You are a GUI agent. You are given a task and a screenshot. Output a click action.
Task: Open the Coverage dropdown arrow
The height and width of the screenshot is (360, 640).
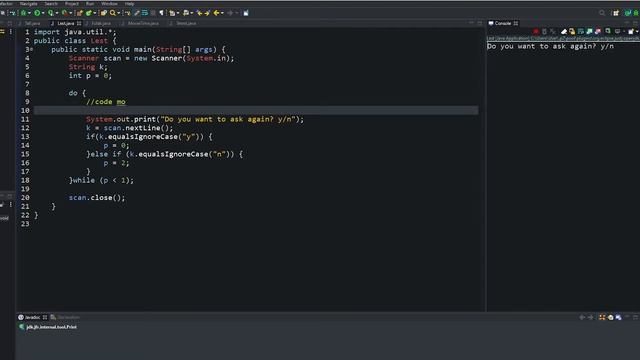(57, 13)
